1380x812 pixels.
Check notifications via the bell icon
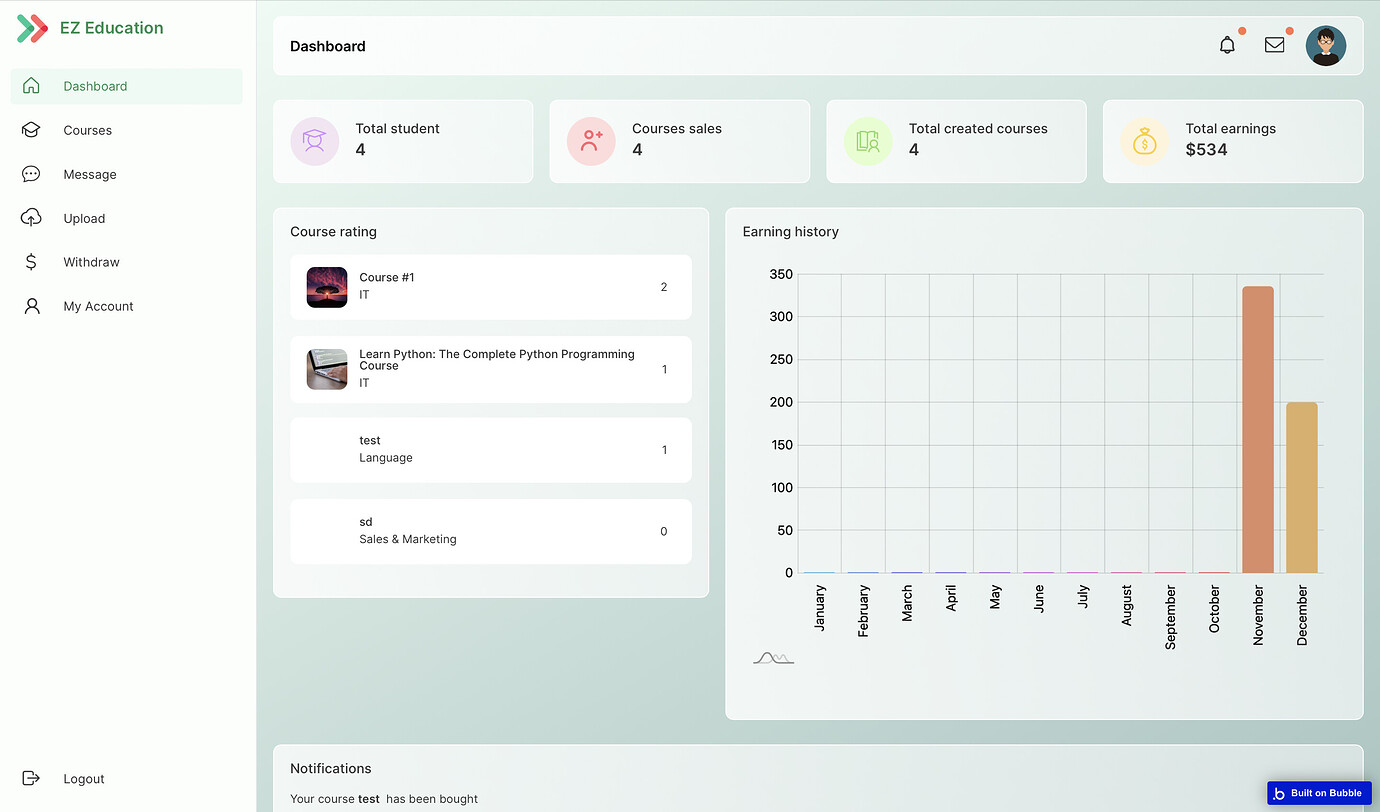pos(1227,45)
